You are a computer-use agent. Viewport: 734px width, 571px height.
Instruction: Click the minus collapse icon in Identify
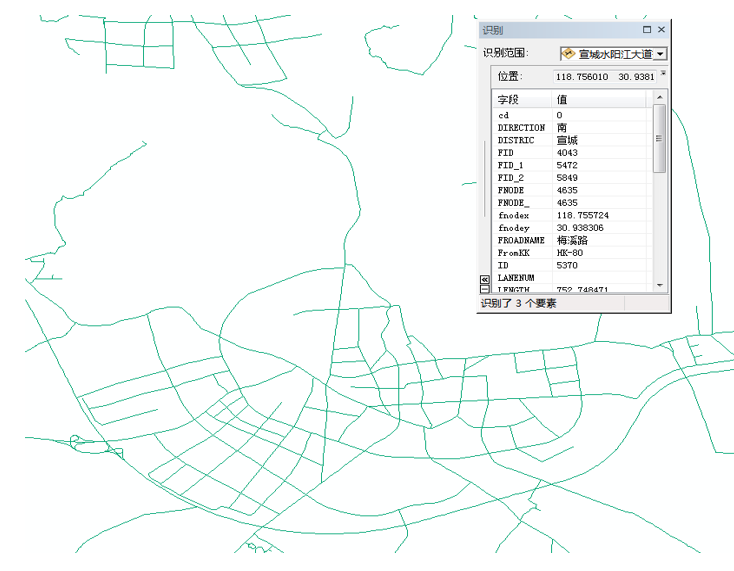484,289
